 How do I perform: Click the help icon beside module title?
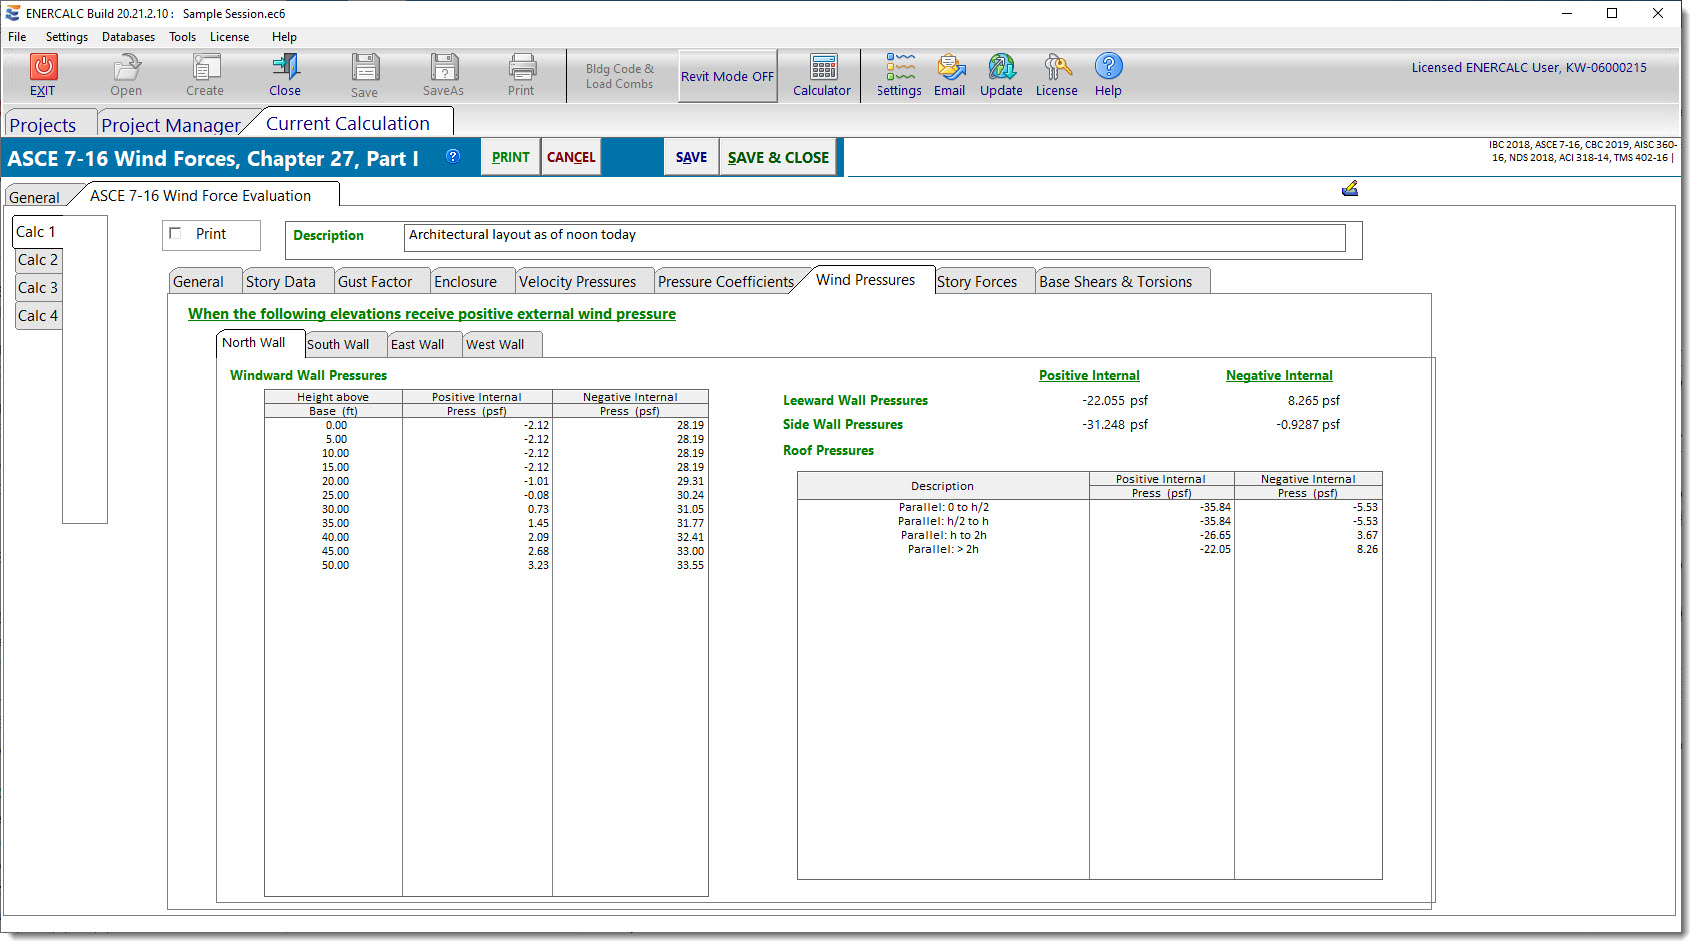pyautogui.click(x=453, y=156)
